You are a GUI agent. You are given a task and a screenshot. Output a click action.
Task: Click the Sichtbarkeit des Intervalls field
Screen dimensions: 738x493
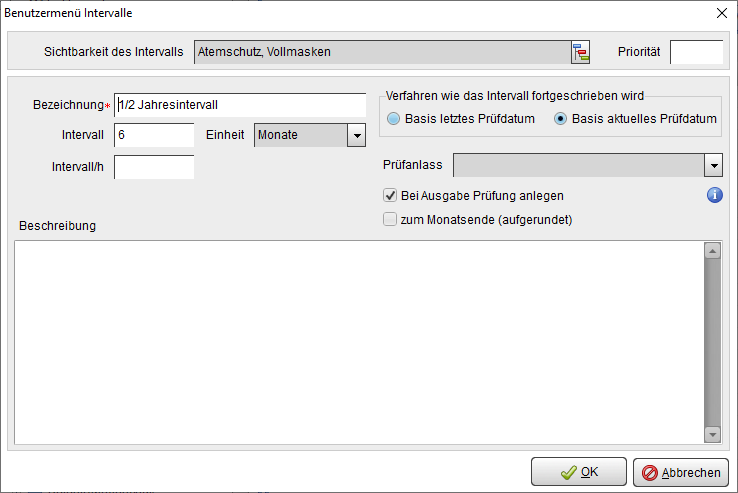click(380, 52)
